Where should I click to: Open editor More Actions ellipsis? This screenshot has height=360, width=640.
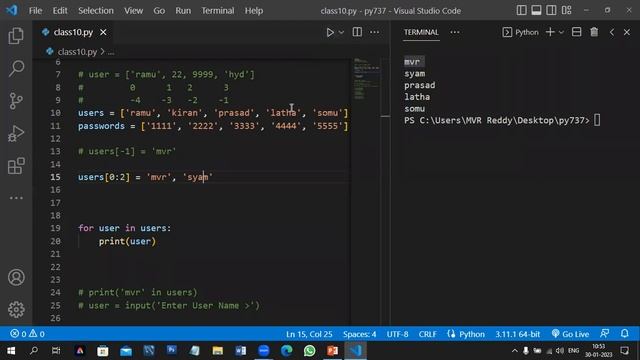click(x=374, y=32)
